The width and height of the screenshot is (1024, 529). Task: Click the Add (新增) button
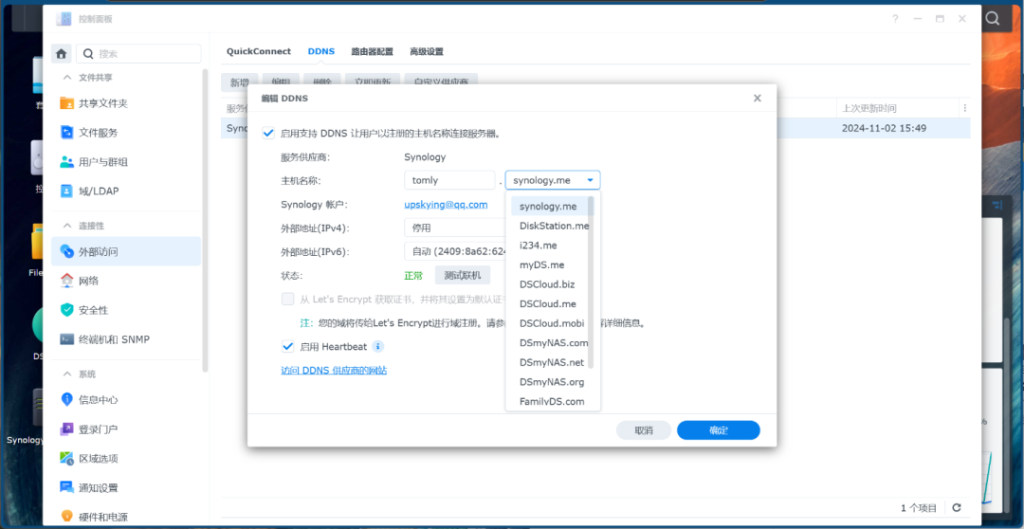pos(240,82)
